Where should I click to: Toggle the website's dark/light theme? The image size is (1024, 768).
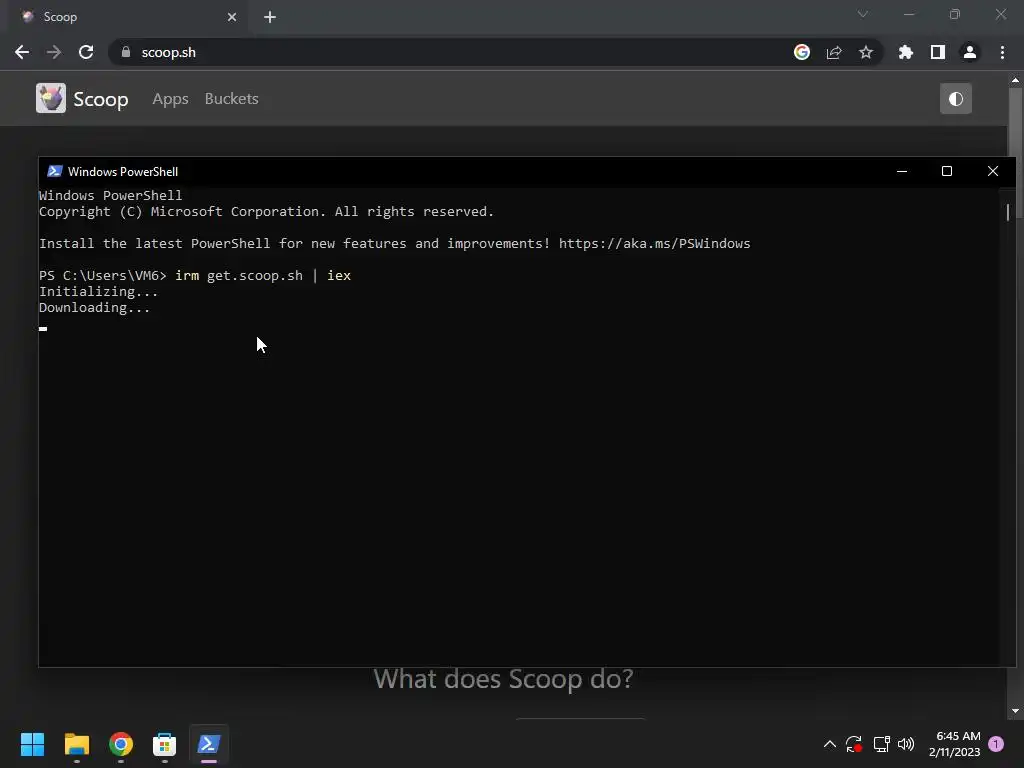pos(955,99)
